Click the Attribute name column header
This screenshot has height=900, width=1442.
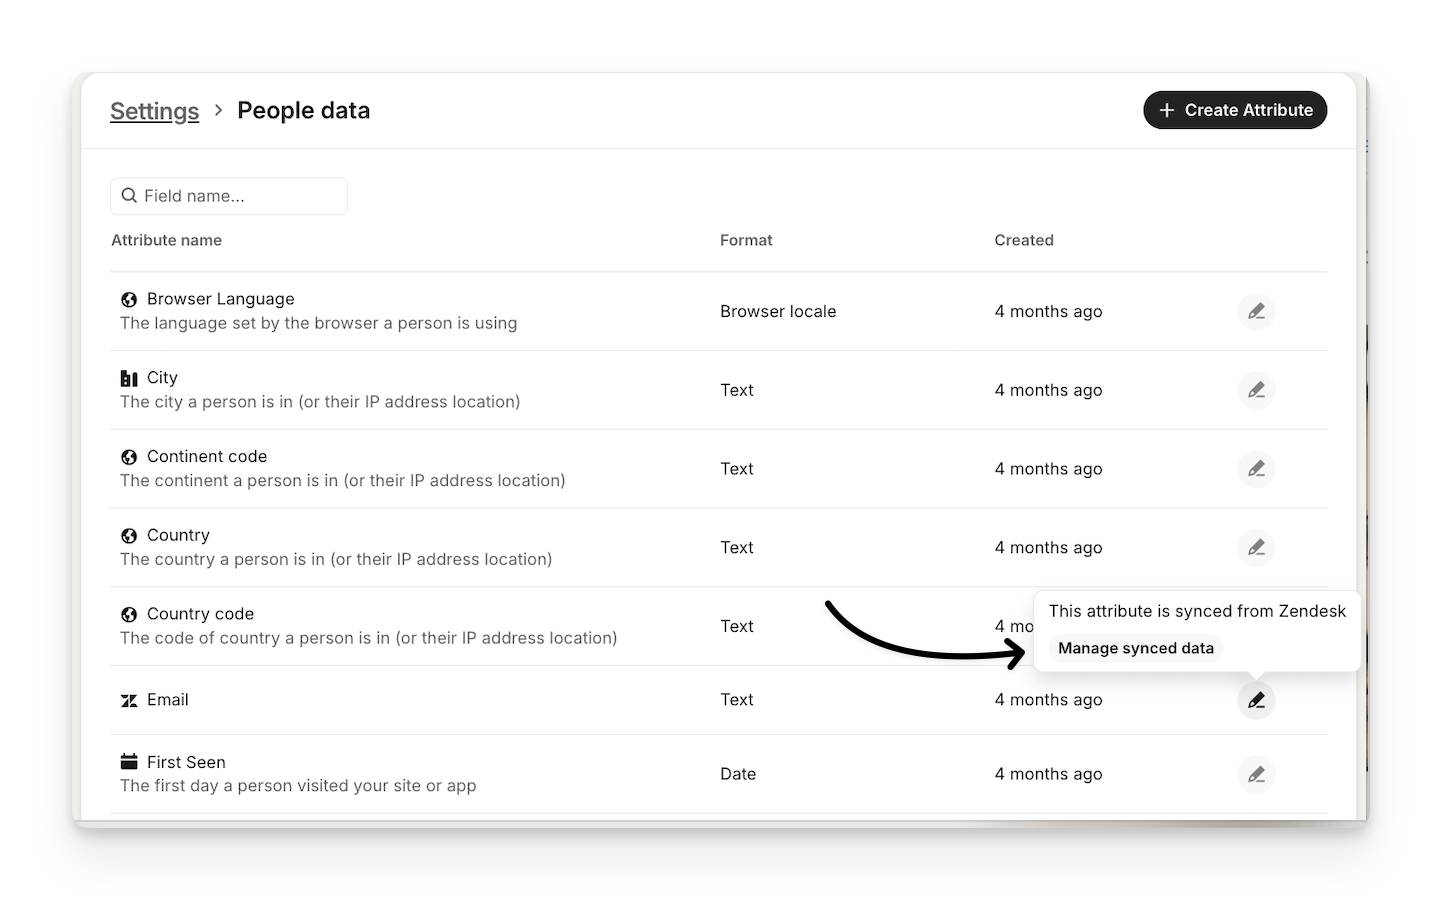166,240
